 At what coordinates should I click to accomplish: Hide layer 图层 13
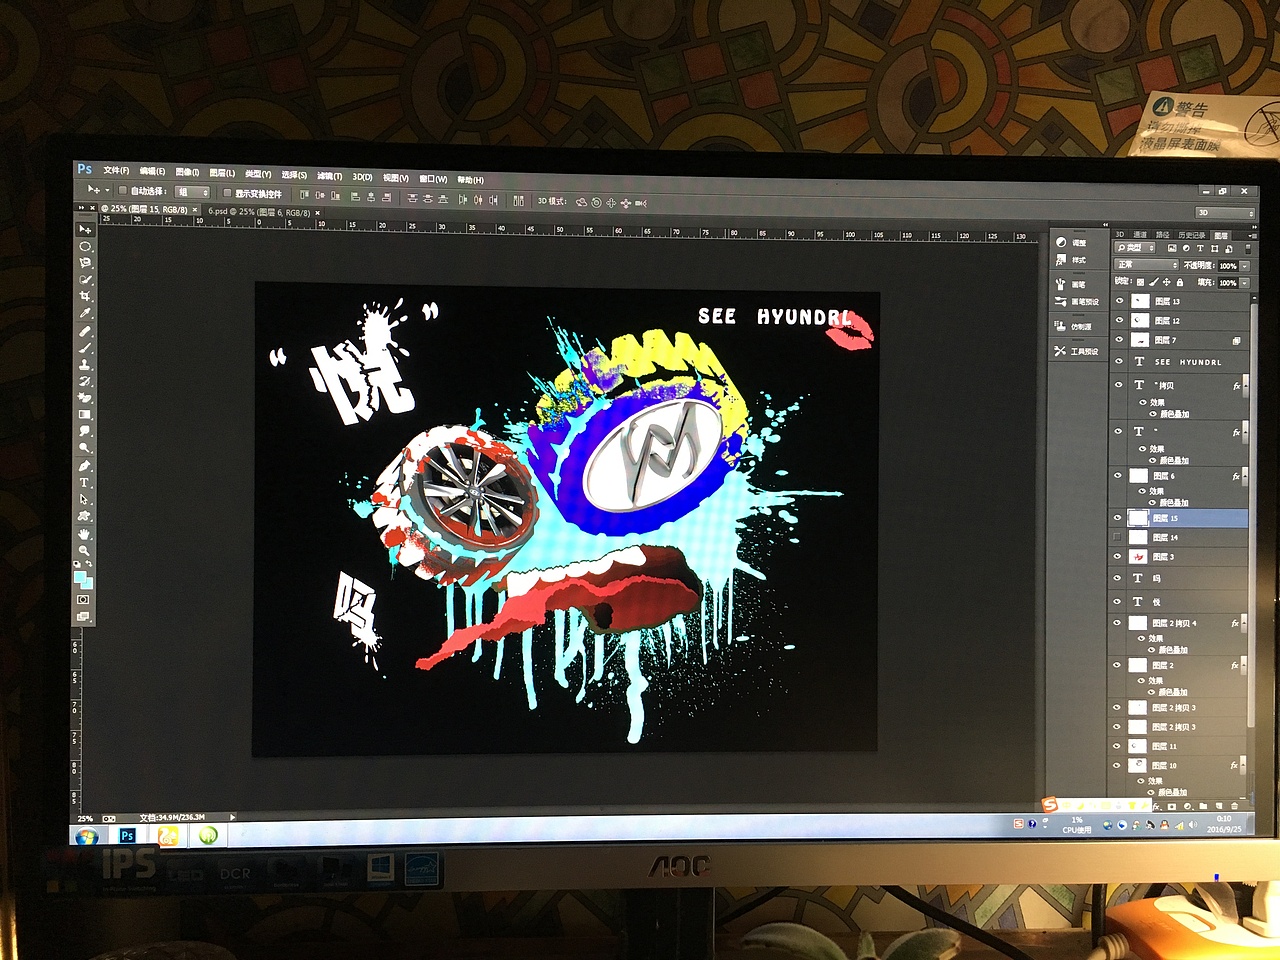(1119, 301)
